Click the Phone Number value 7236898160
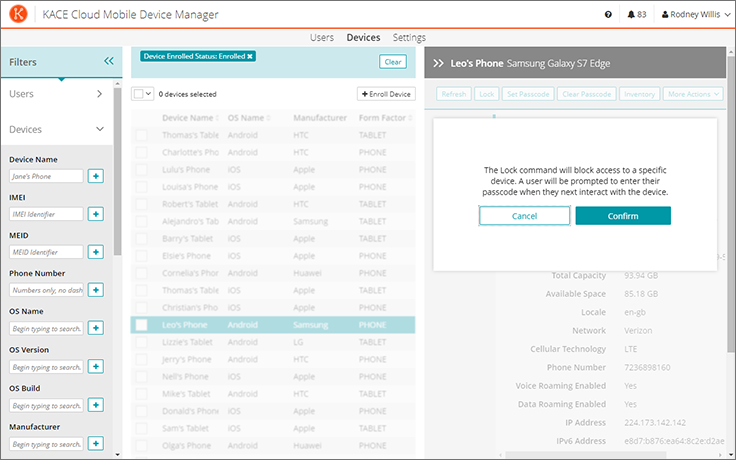 [647, 367]
